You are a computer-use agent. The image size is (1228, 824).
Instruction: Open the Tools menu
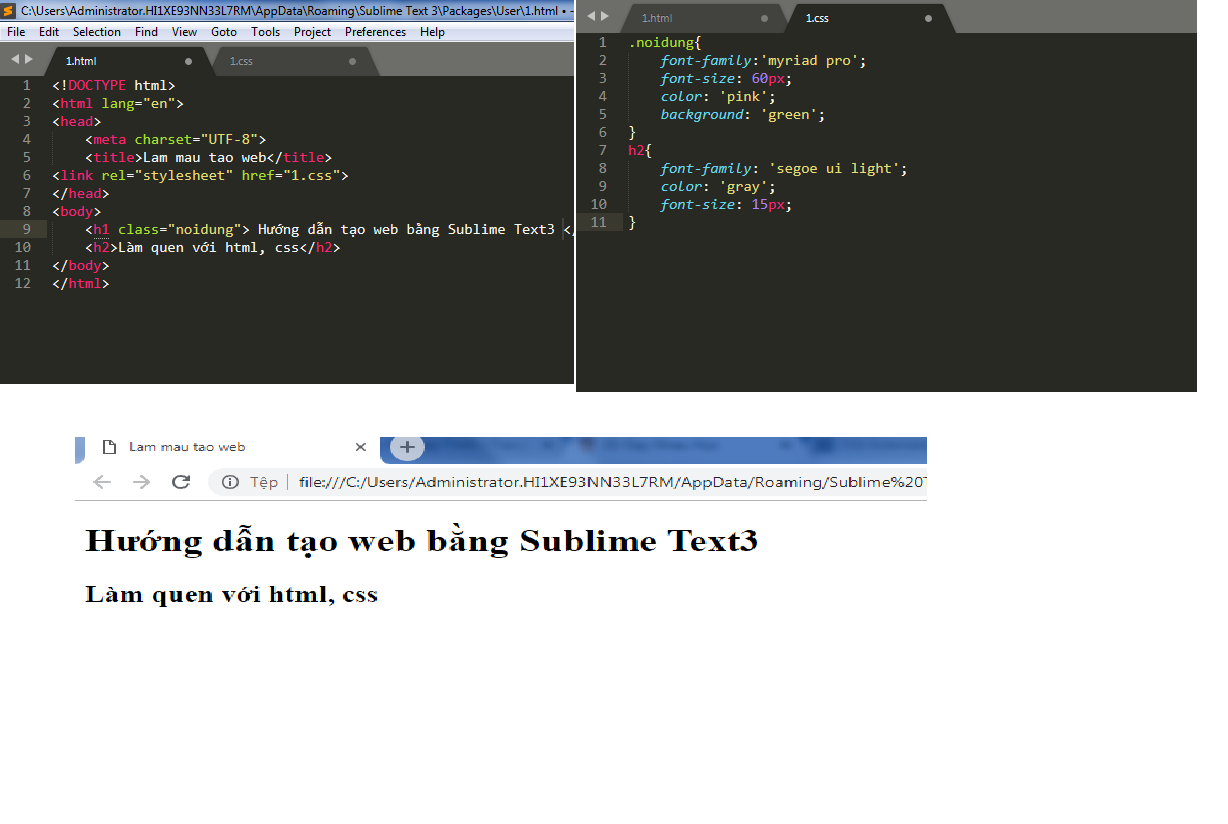pos(265,32)
